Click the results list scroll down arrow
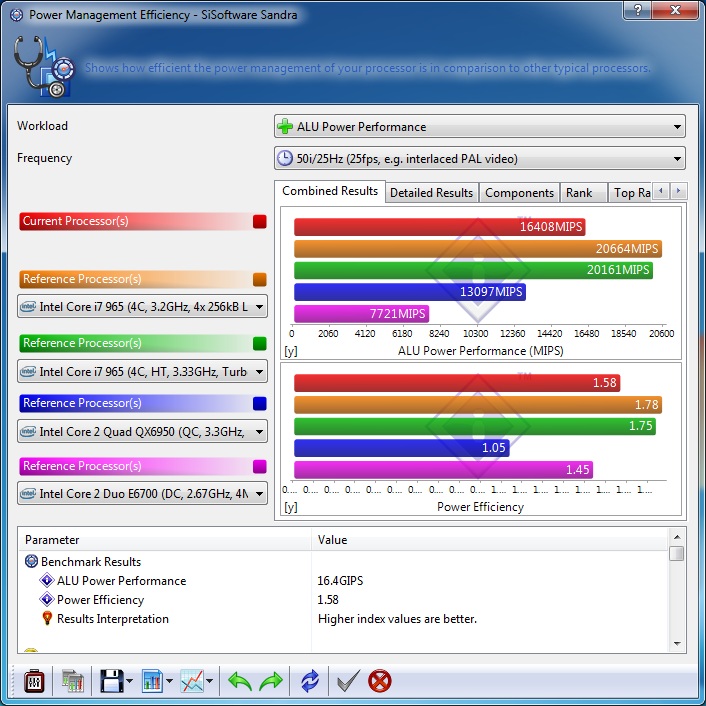This screenshot has height=706, width=706. 676,644
